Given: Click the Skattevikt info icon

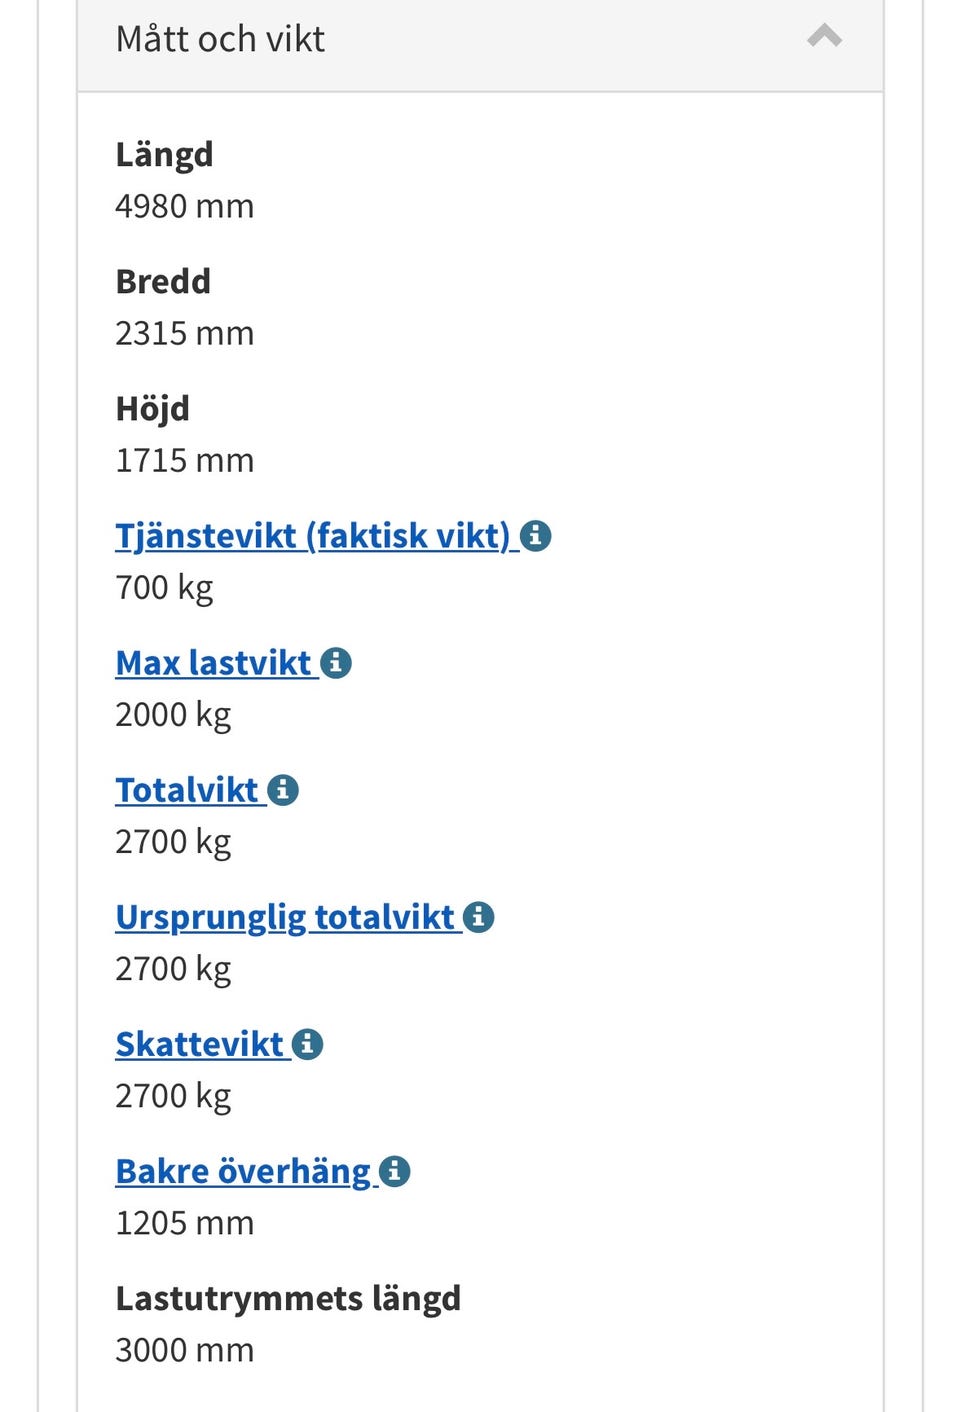Looking at the screenshot, I should [307, 1044].
